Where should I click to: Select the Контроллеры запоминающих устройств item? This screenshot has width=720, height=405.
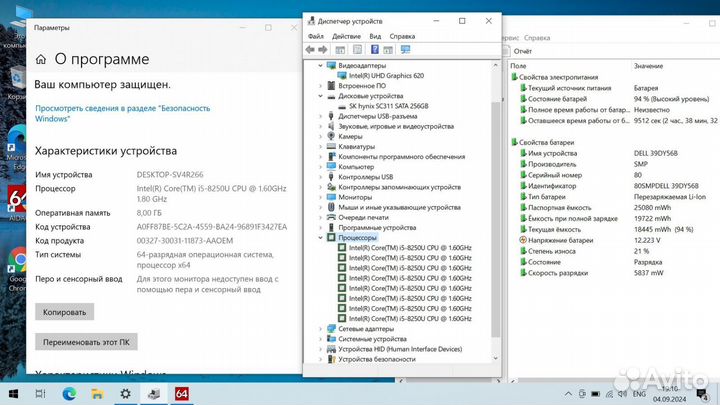coord(399,187)
